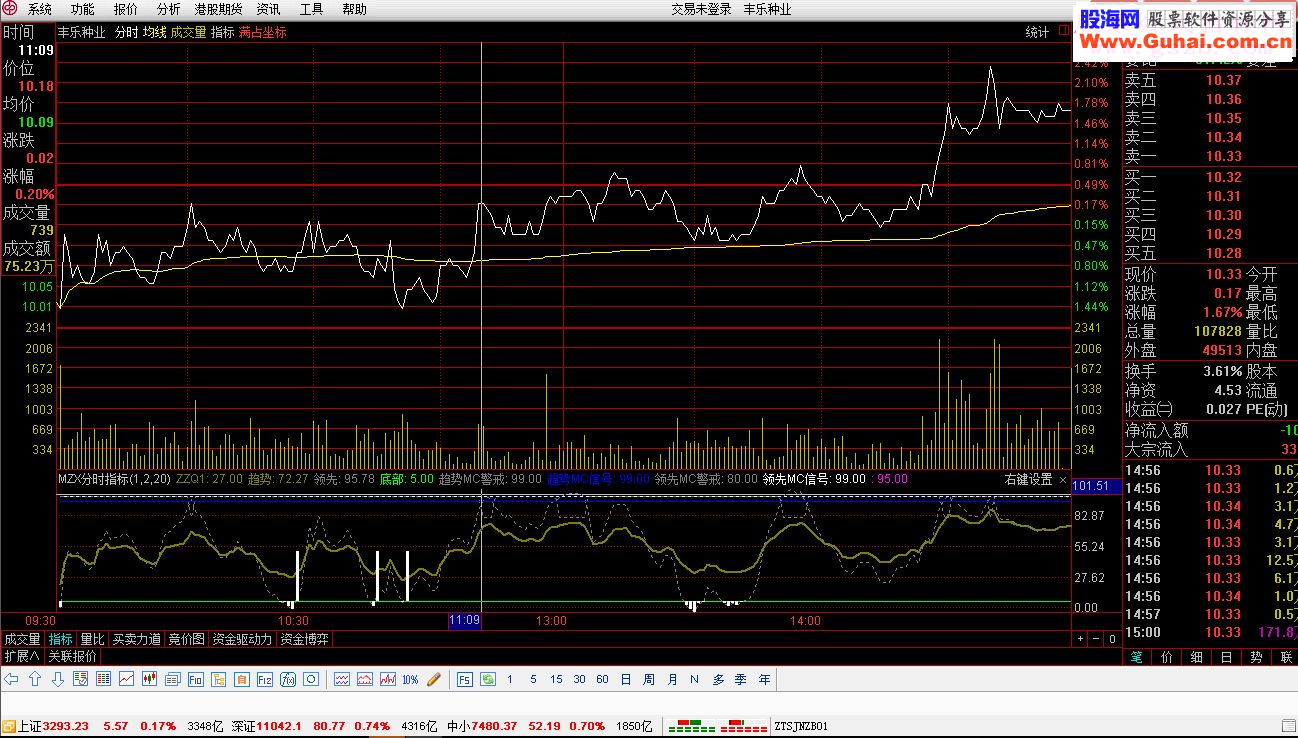Open the grid quote table icon

[103, 679]
